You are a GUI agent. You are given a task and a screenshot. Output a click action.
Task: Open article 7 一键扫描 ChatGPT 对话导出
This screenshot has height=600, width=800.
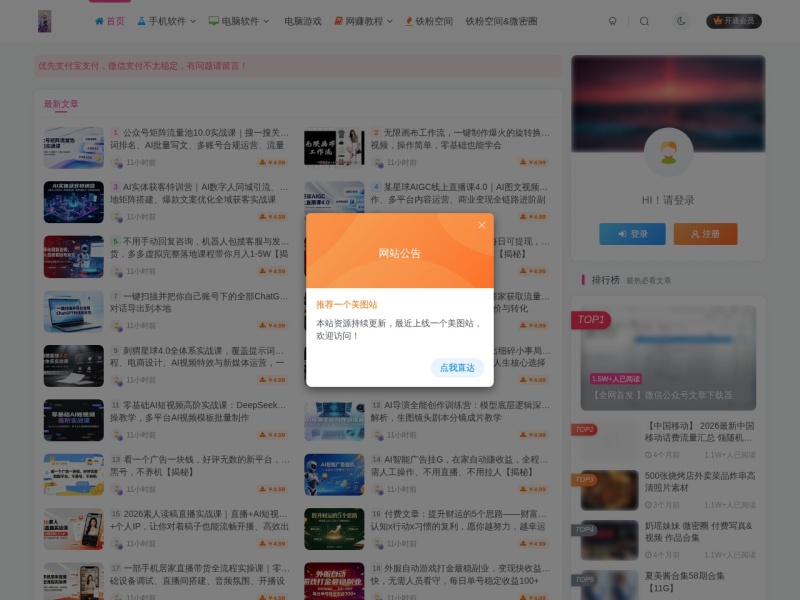point(199,302)
